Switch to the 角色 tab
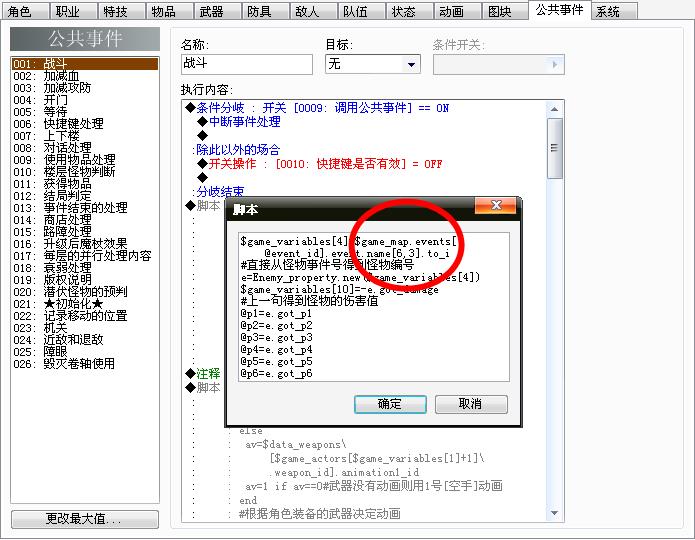Image resolution: width=695 pixels, height=540 pixels. (x=25, y=11)
